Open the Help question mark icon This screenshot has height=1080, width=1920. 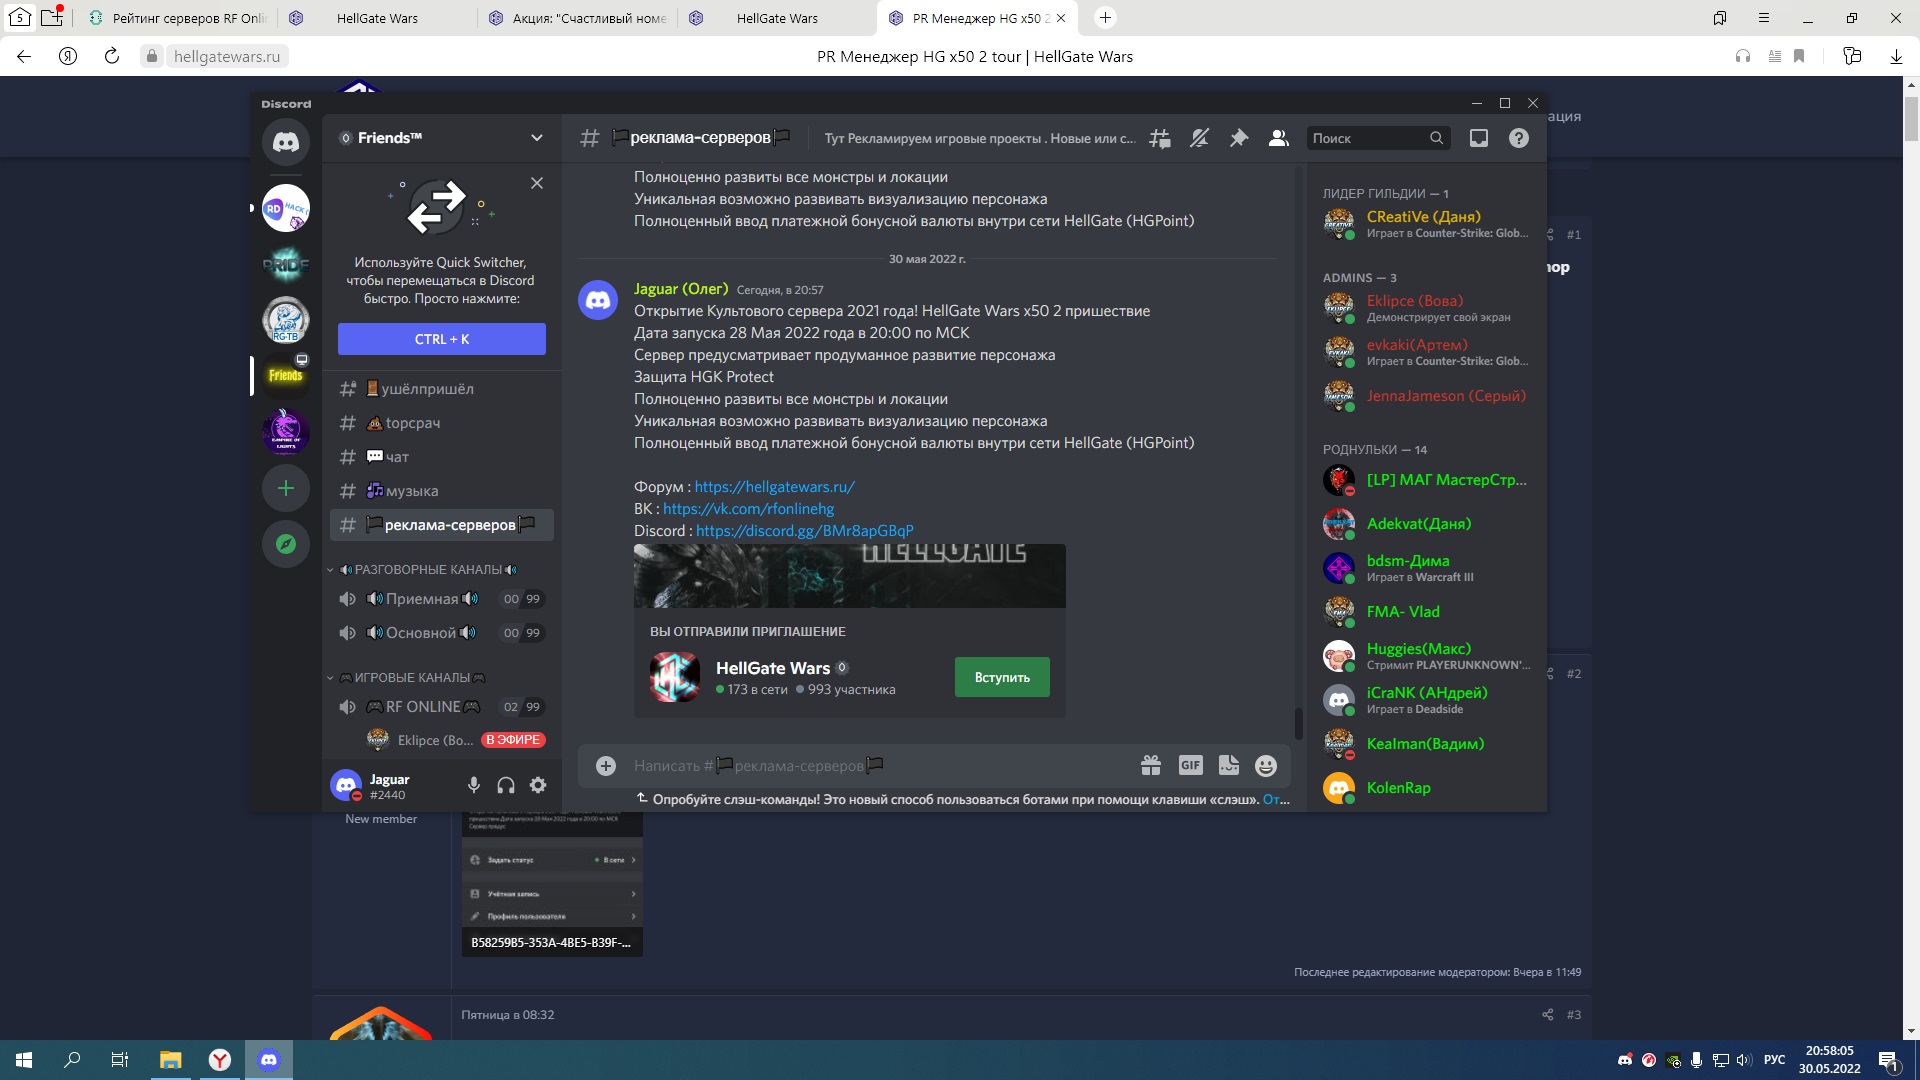coord(1519,138)
